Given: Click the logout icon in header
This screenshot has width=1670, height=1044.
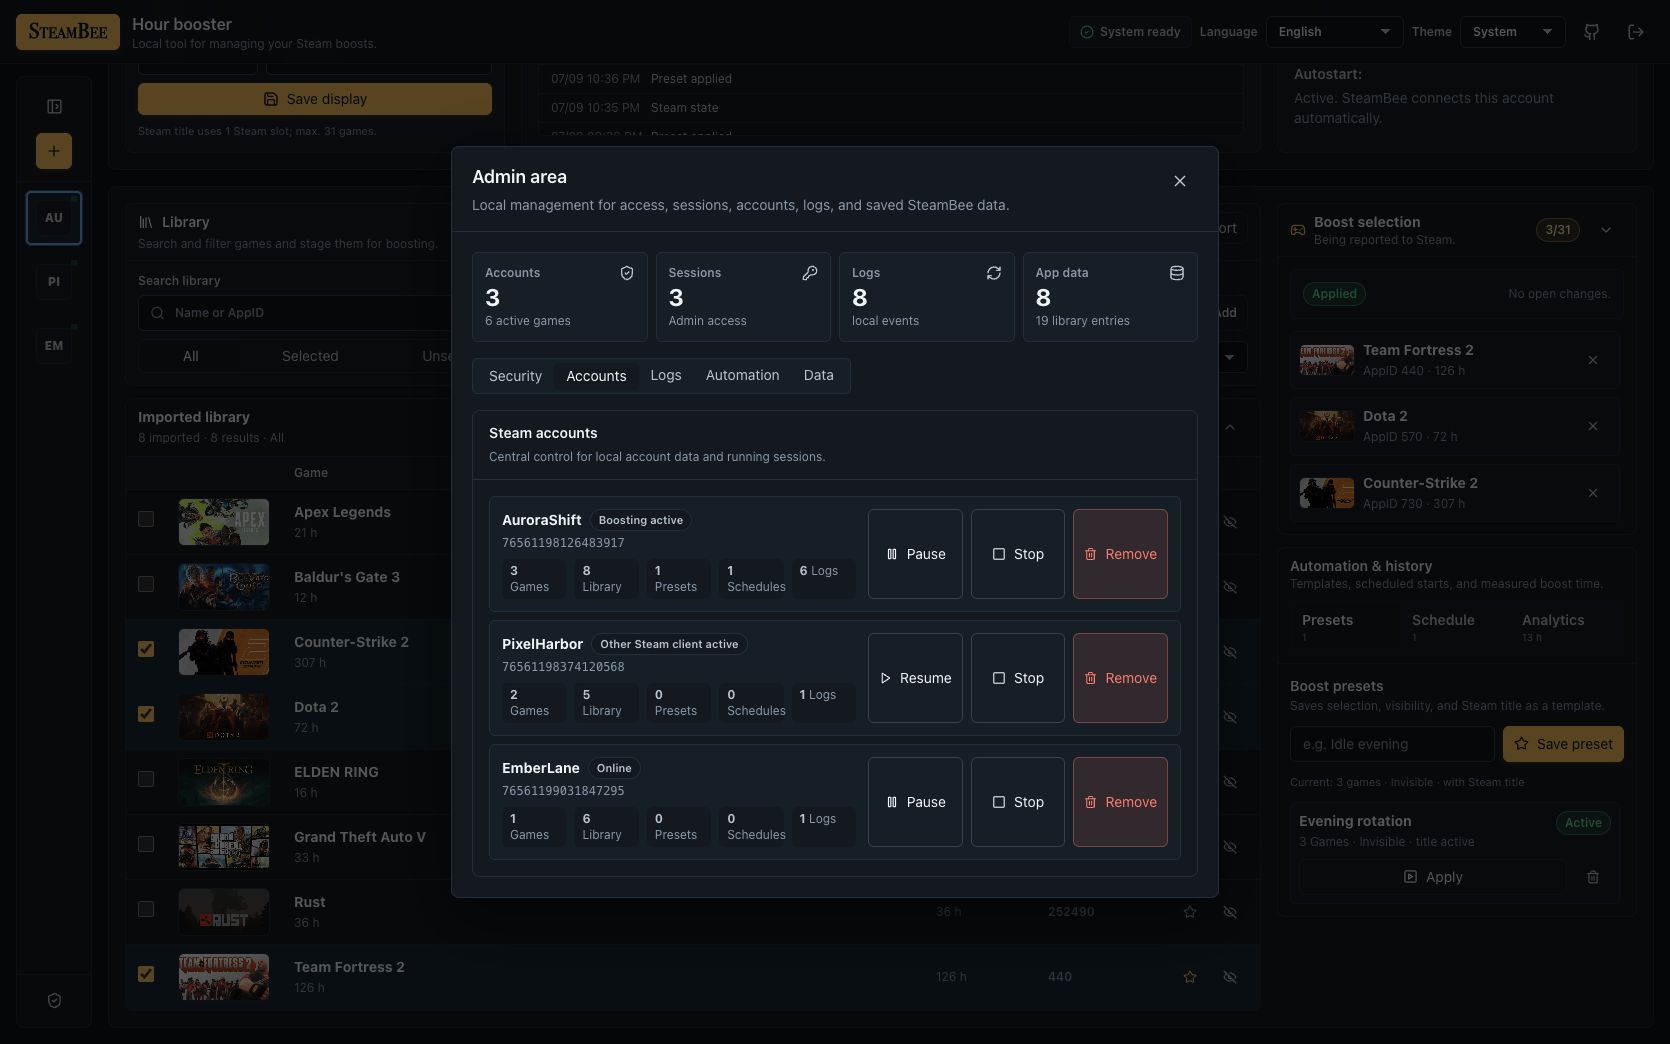Looking at the screenshot, I should coord(1636,32).
